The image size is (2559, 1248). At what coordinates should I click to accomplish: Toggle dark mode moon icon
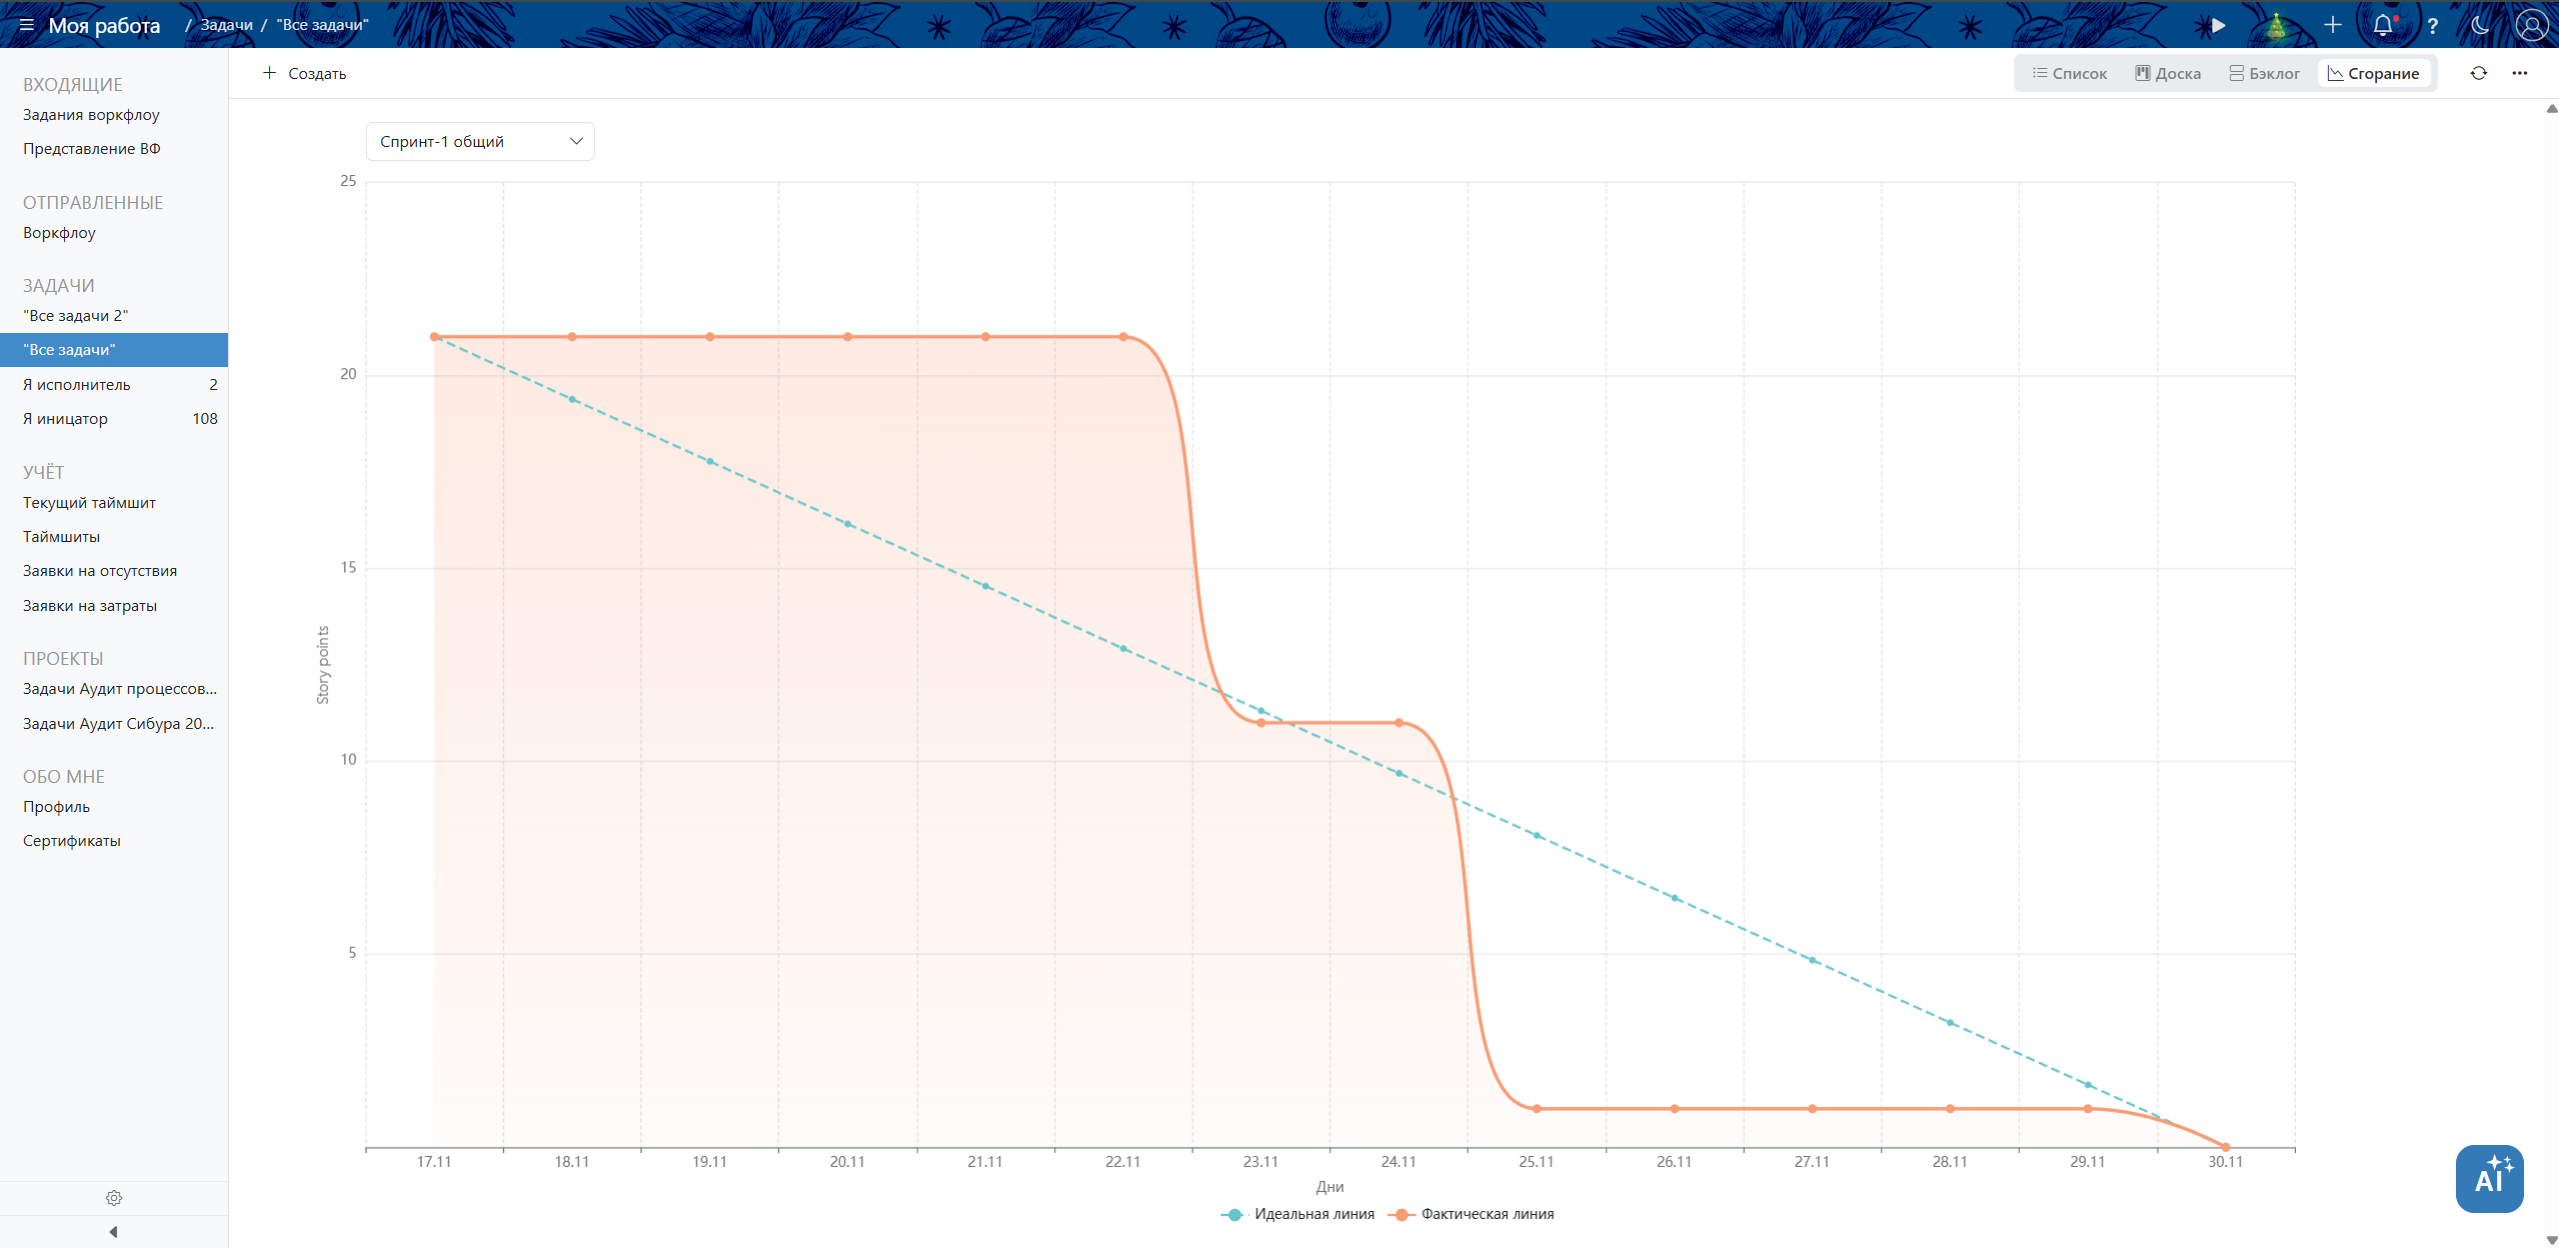(2480, 25)
